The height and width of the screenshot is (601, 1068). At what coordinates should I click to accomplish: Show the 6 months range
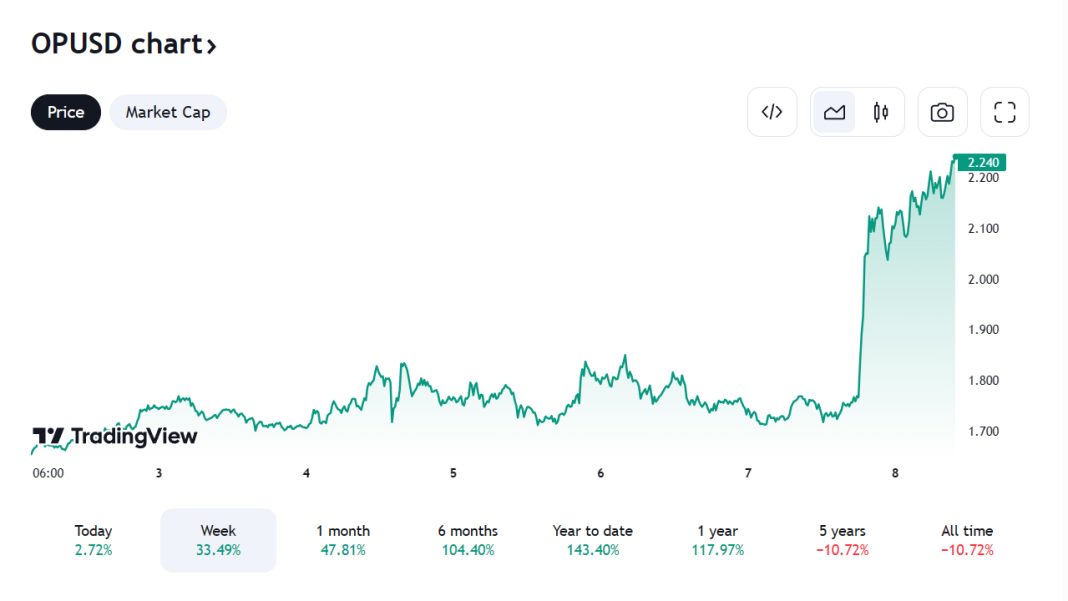(x=468, y=540)
